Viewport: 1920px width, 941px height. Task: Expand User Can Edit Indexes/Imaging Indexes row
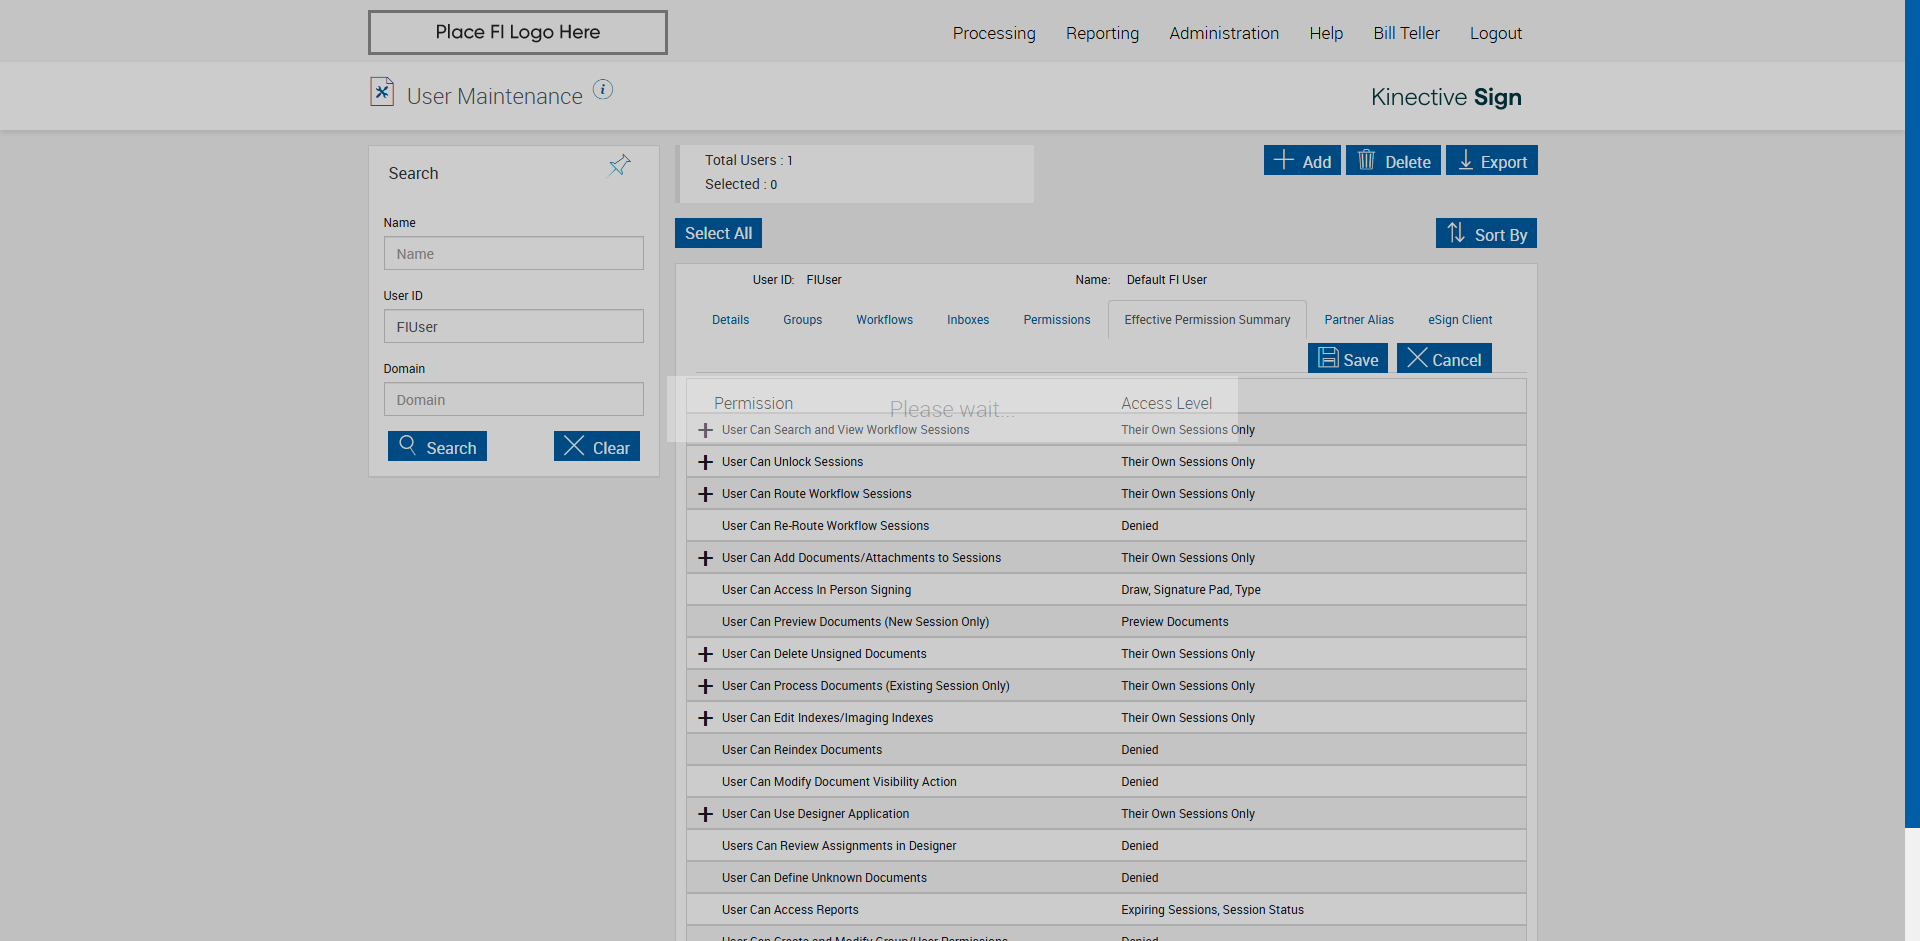pos(706,718)
